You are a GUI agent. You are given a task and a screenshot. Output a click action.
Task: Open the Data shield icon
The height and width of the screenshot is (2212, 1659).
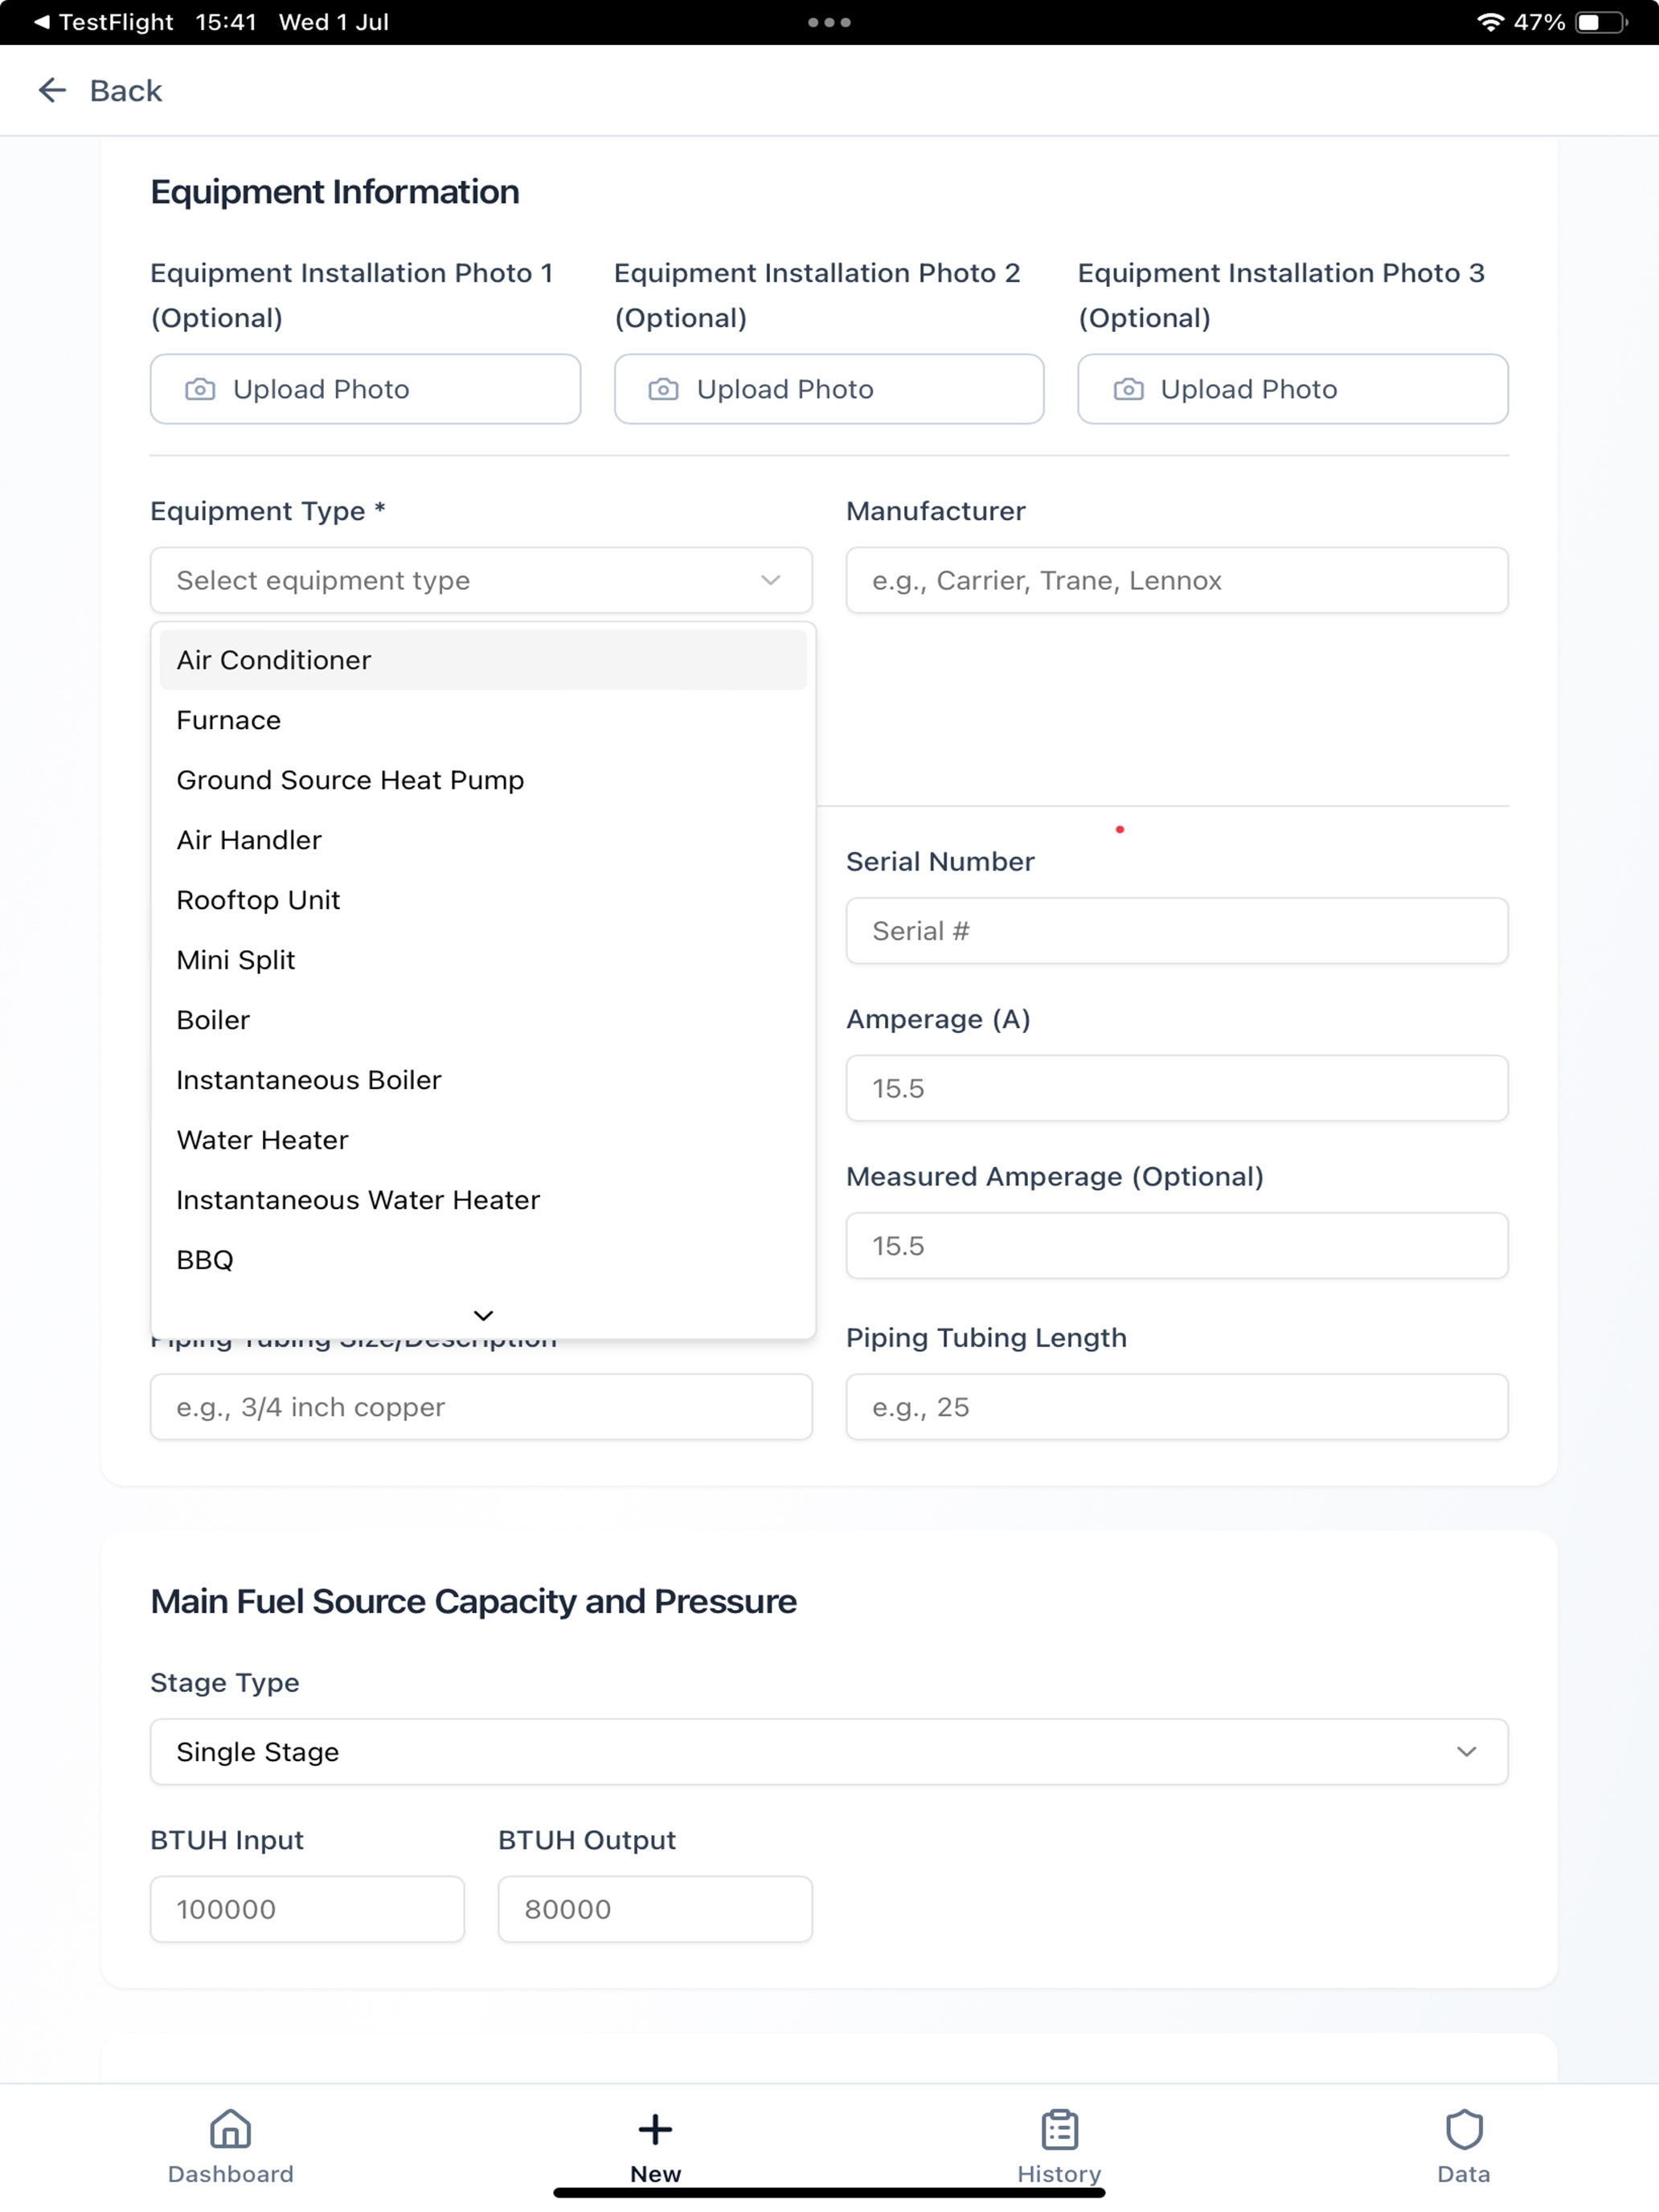coord(1463,2129)
